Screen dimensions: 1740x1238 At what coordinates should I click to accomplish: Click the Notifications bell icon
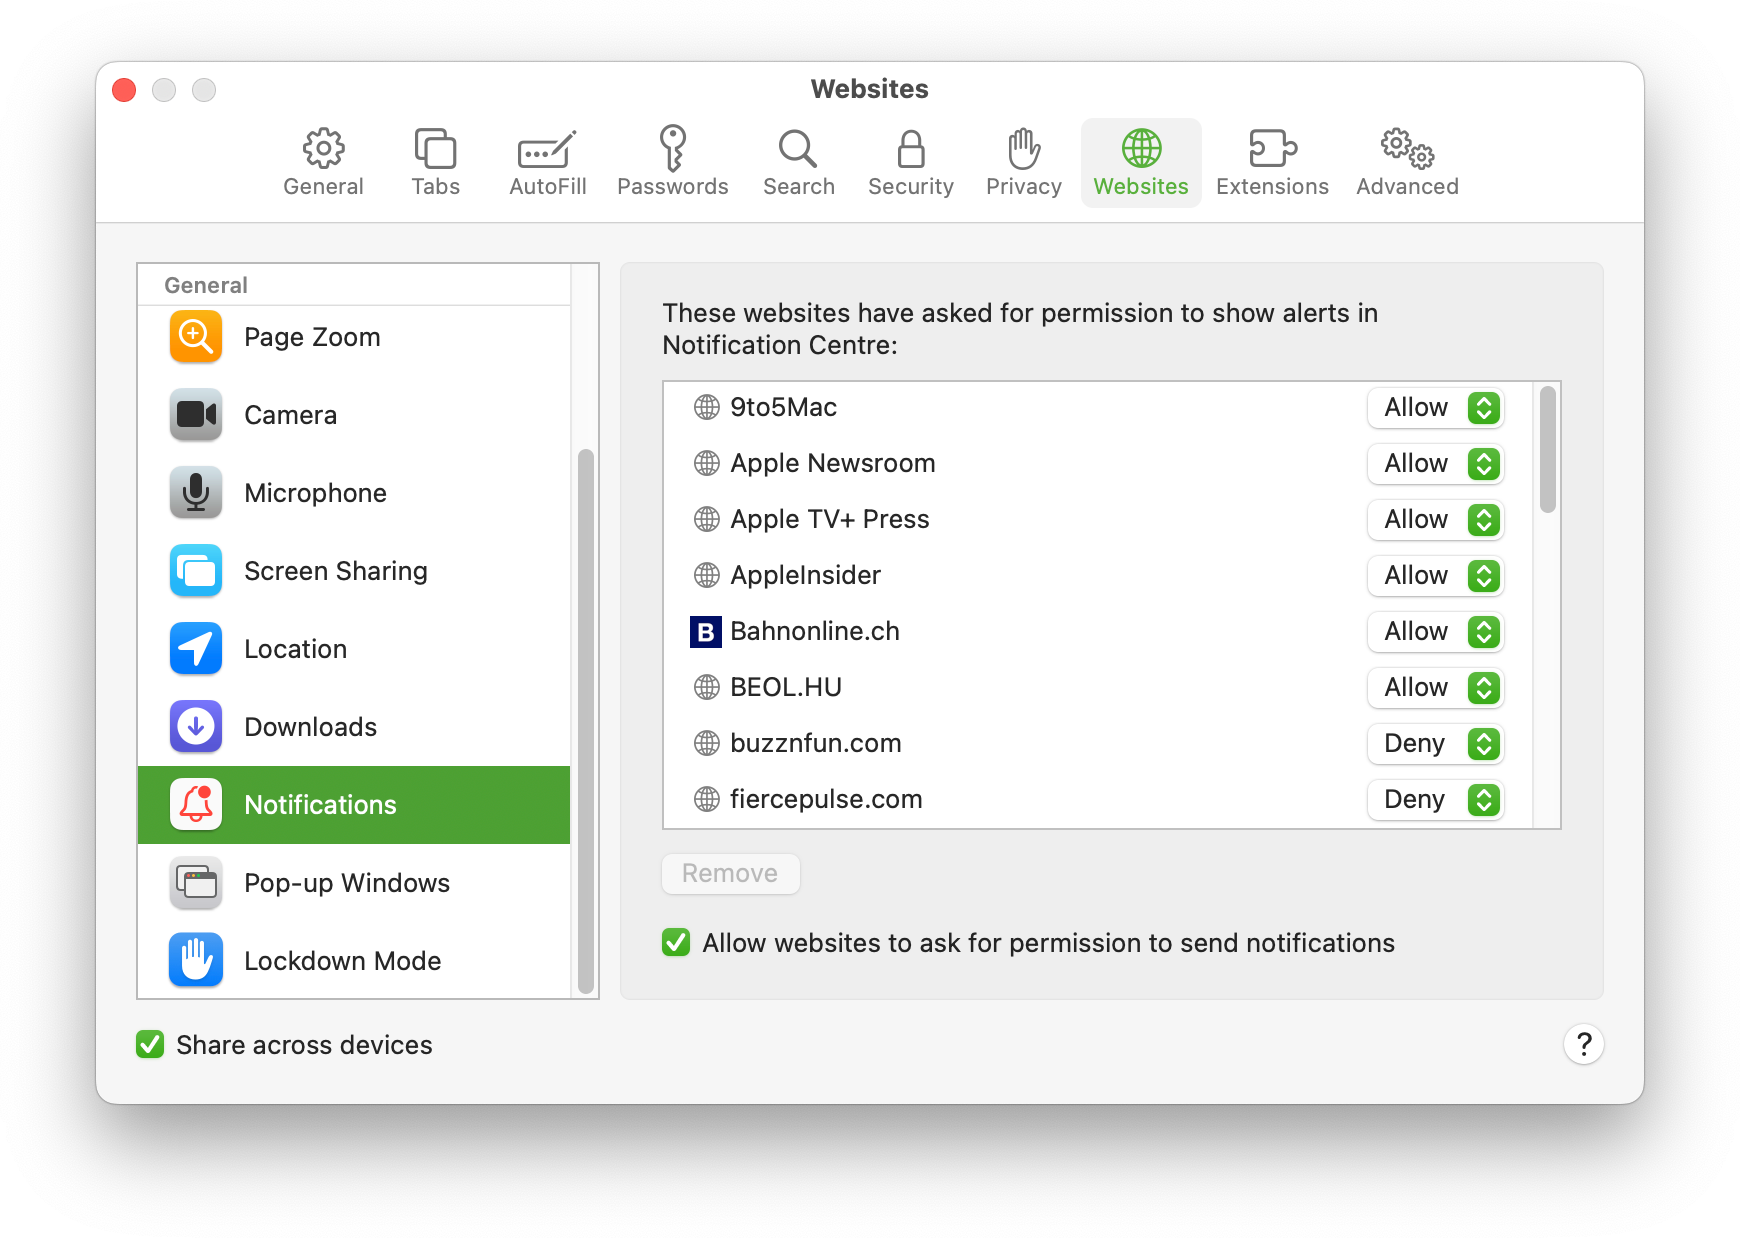pyautogui.click(x=196, y=805)
